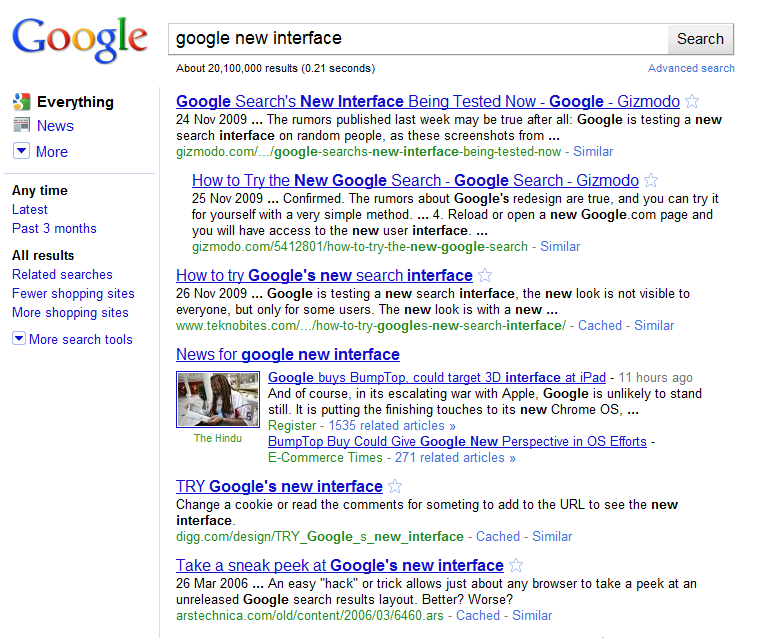View 271 related articles
This screenshot has height=638, width=769.
click(x=455, y=458)
